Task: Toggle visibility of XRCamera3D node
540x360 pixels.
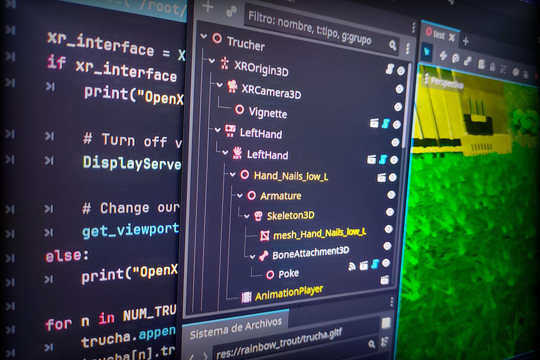Action: [399, 89]
